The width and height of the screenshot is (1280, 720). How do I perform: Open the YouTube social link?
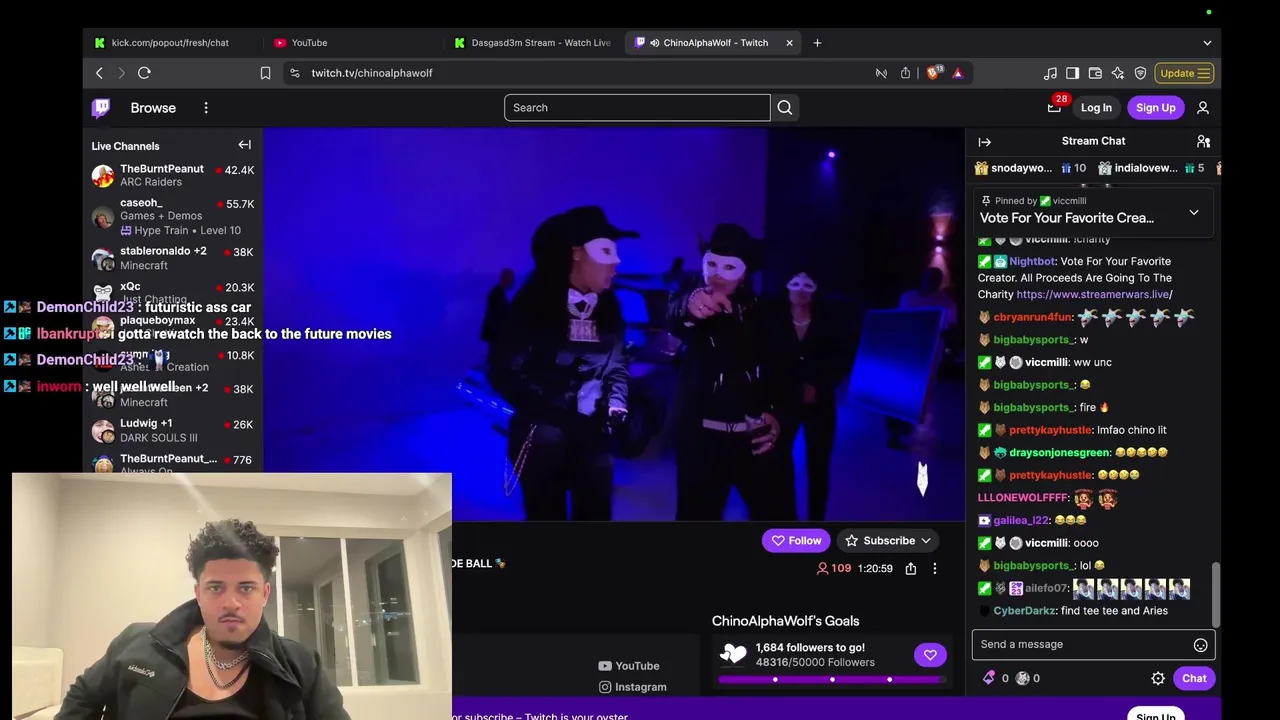629,666
